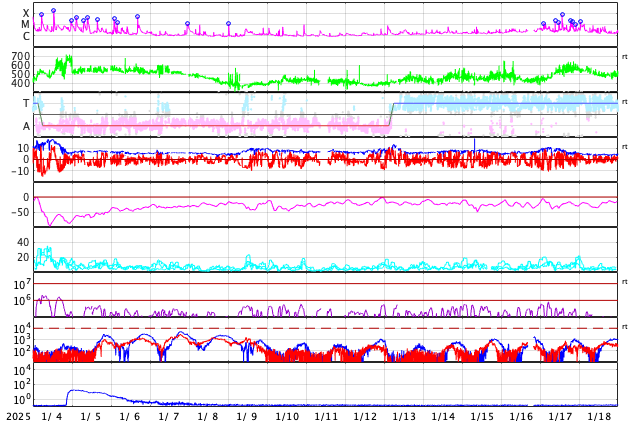Select the 1/10 date label
Viewport: 634px width, 424px height.
coord(287,416)
